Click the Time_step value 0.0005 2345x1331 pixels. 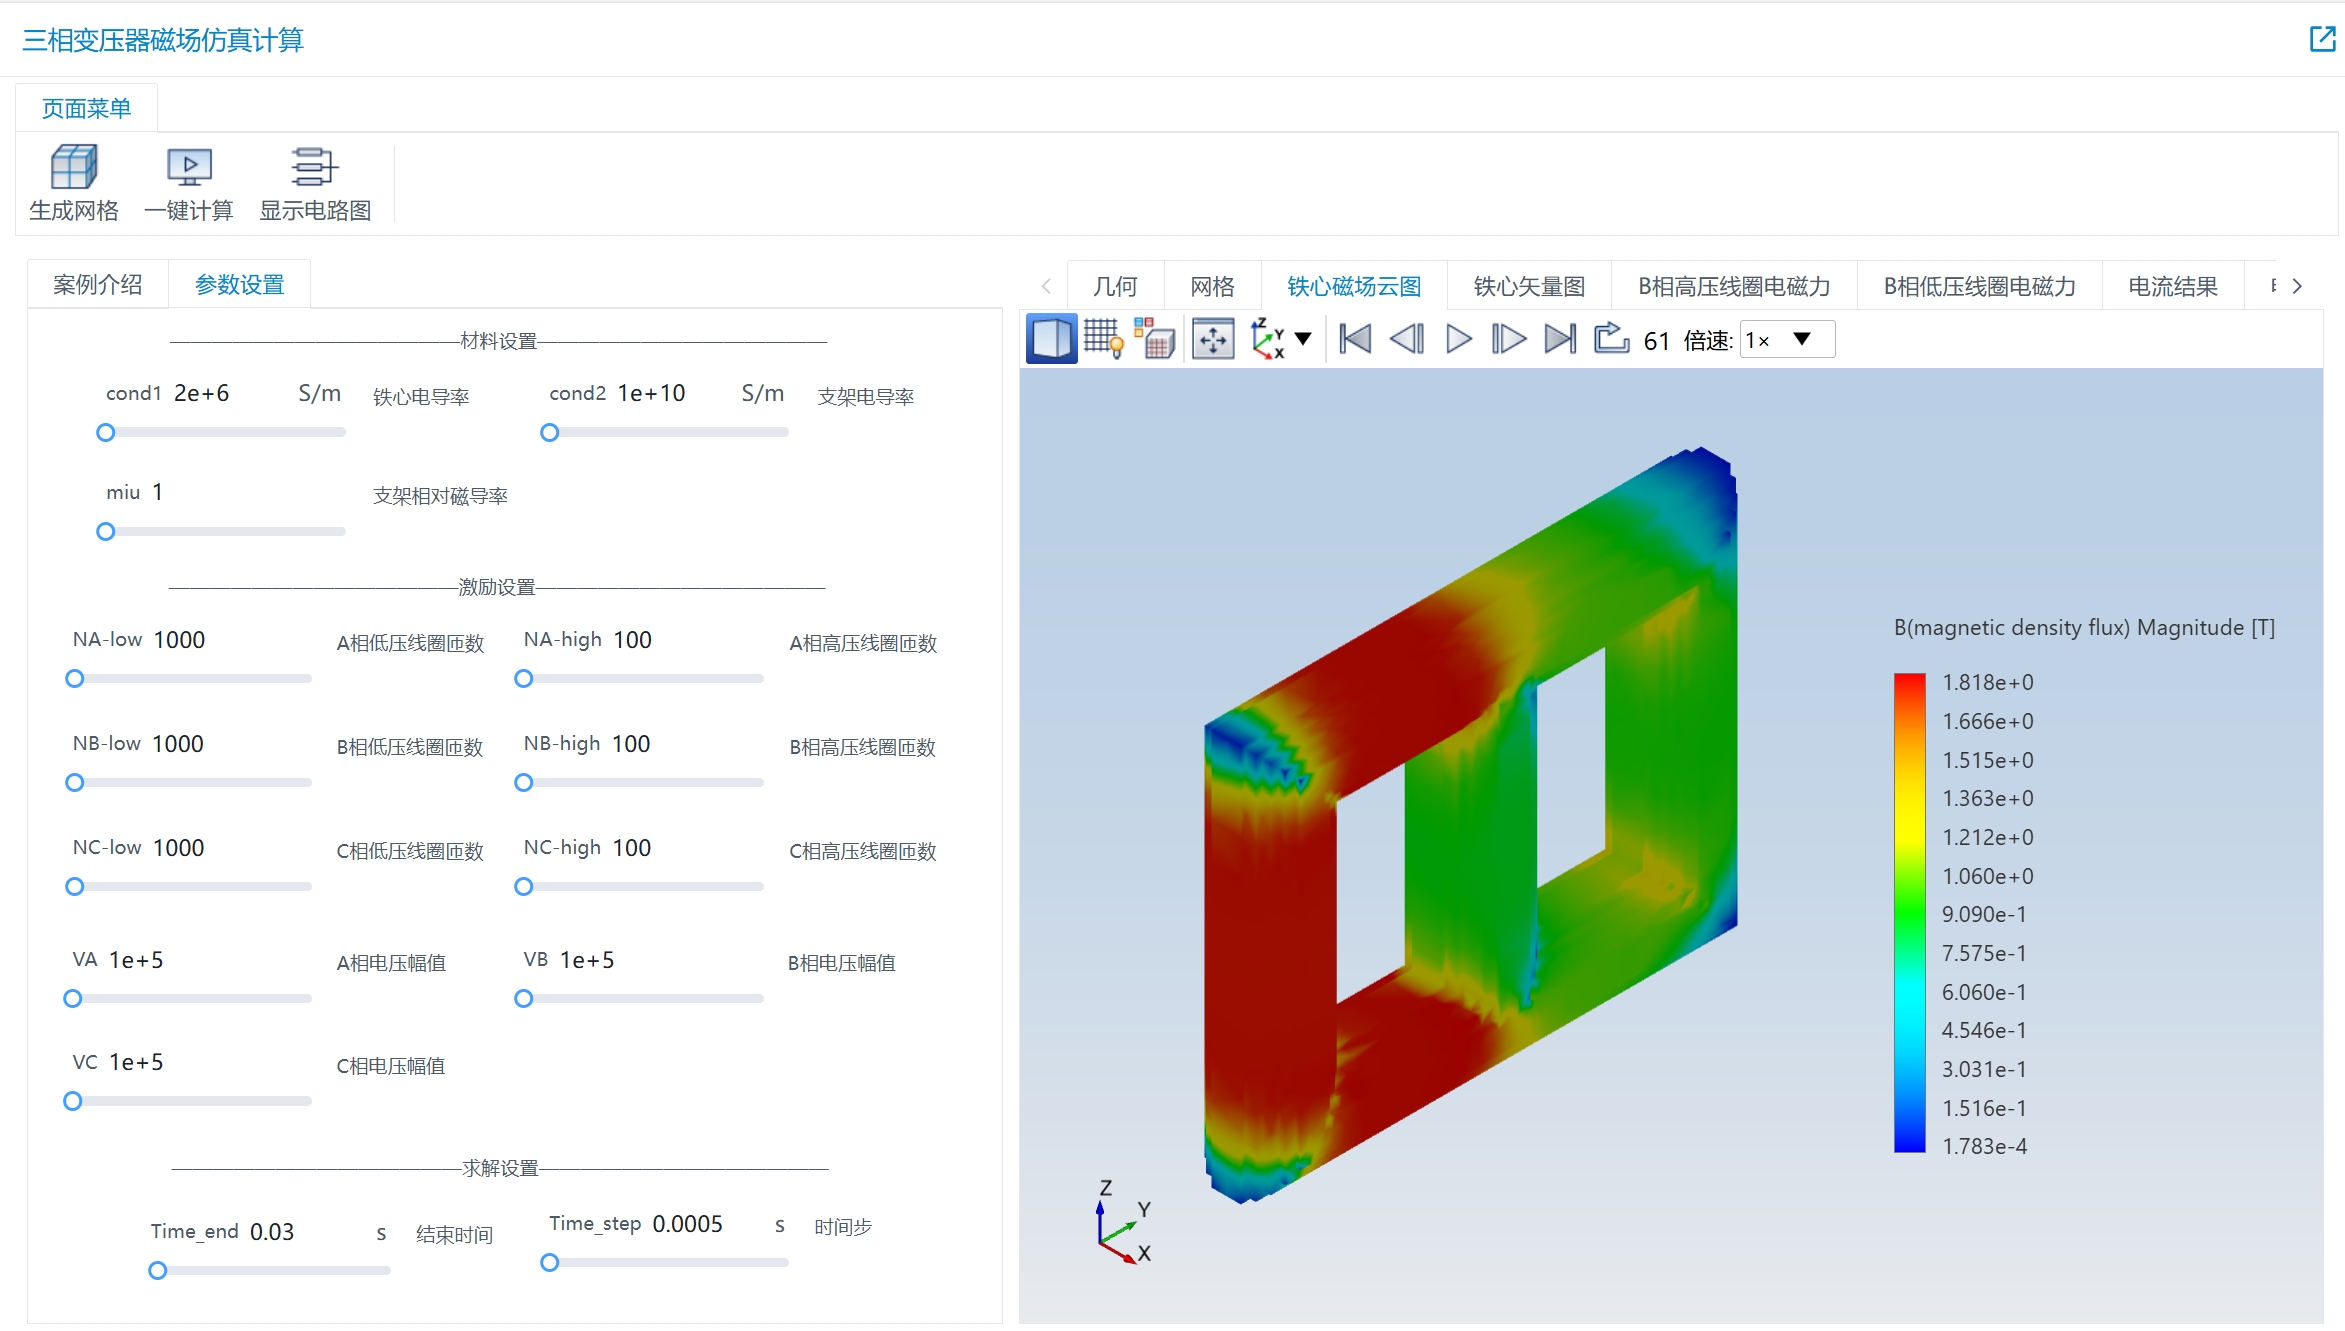(687, 1224)
